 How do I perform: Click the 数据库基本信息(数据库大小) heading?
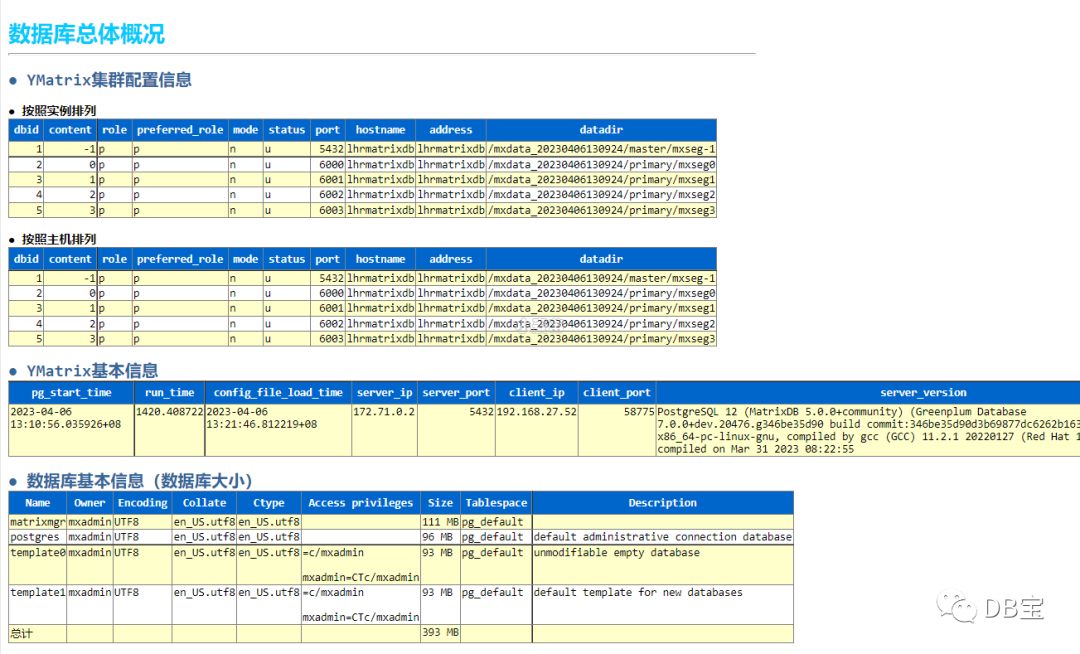click(139, 480)
